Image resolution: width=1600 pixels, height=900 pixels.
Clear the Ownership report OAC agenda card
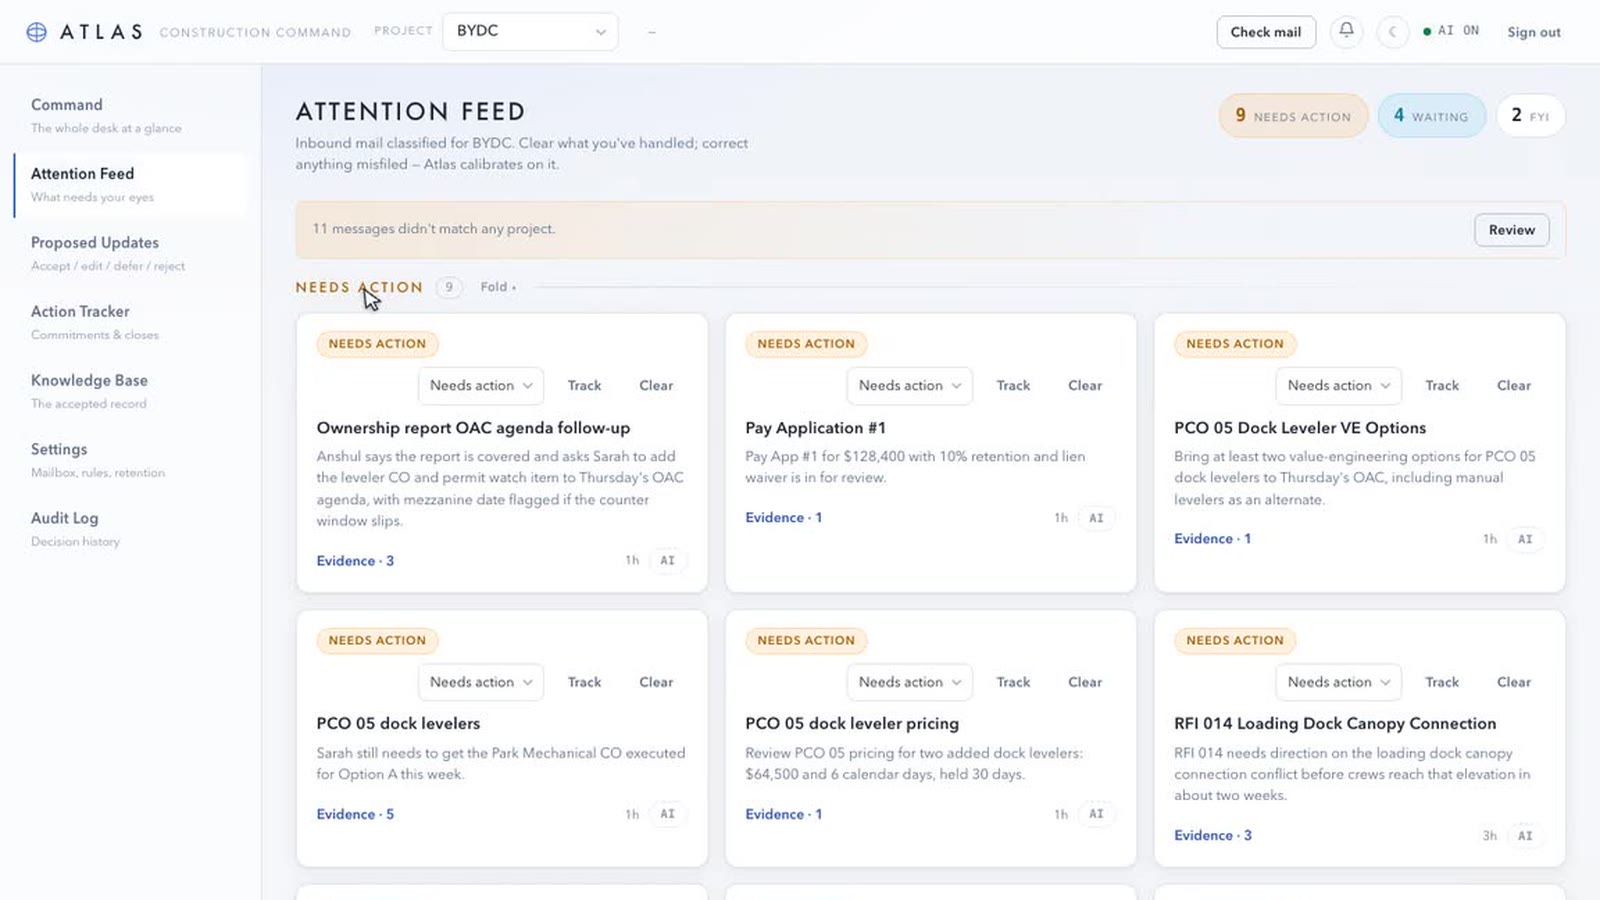pyautogui.click(x=656, y=386)
